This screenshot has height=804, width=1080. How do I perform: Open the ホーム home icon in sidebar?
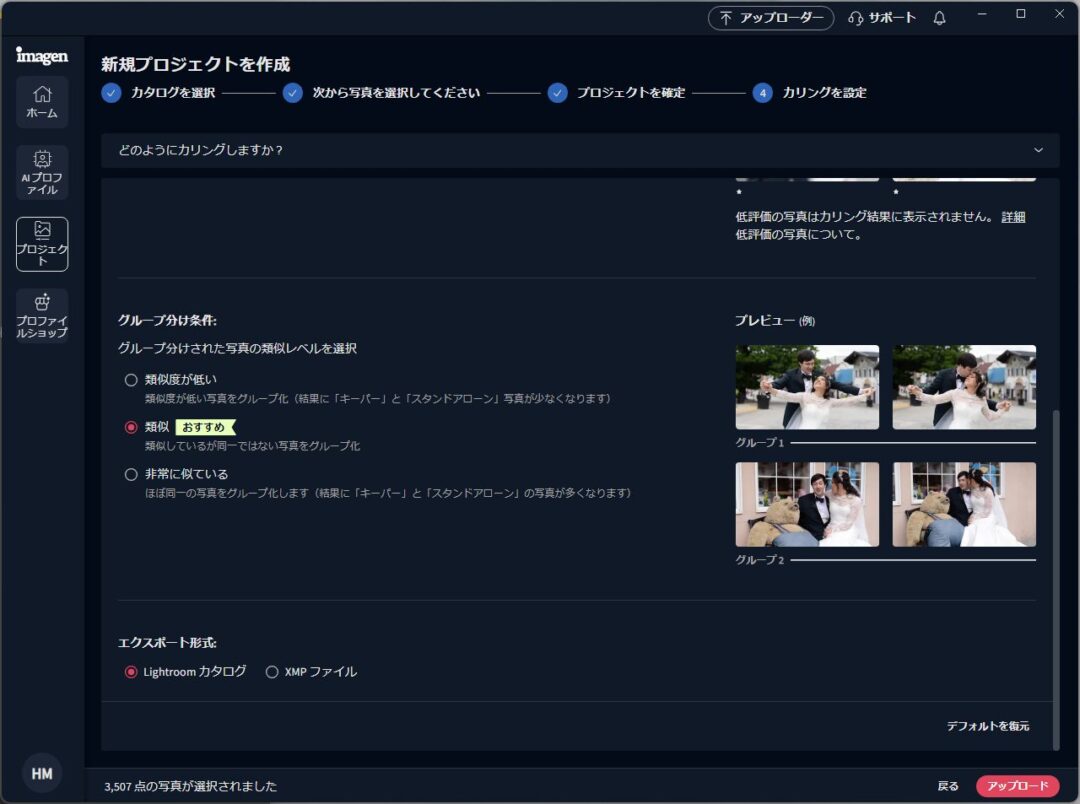click(42, 101)
